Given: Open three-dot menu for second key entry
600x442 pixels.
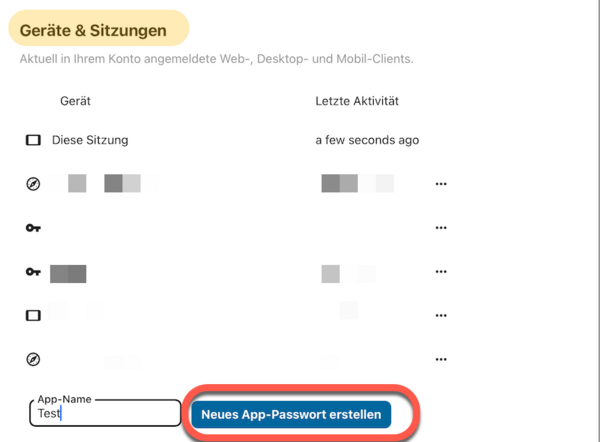Looking at the screenshot, I should (x=441, y=272).
